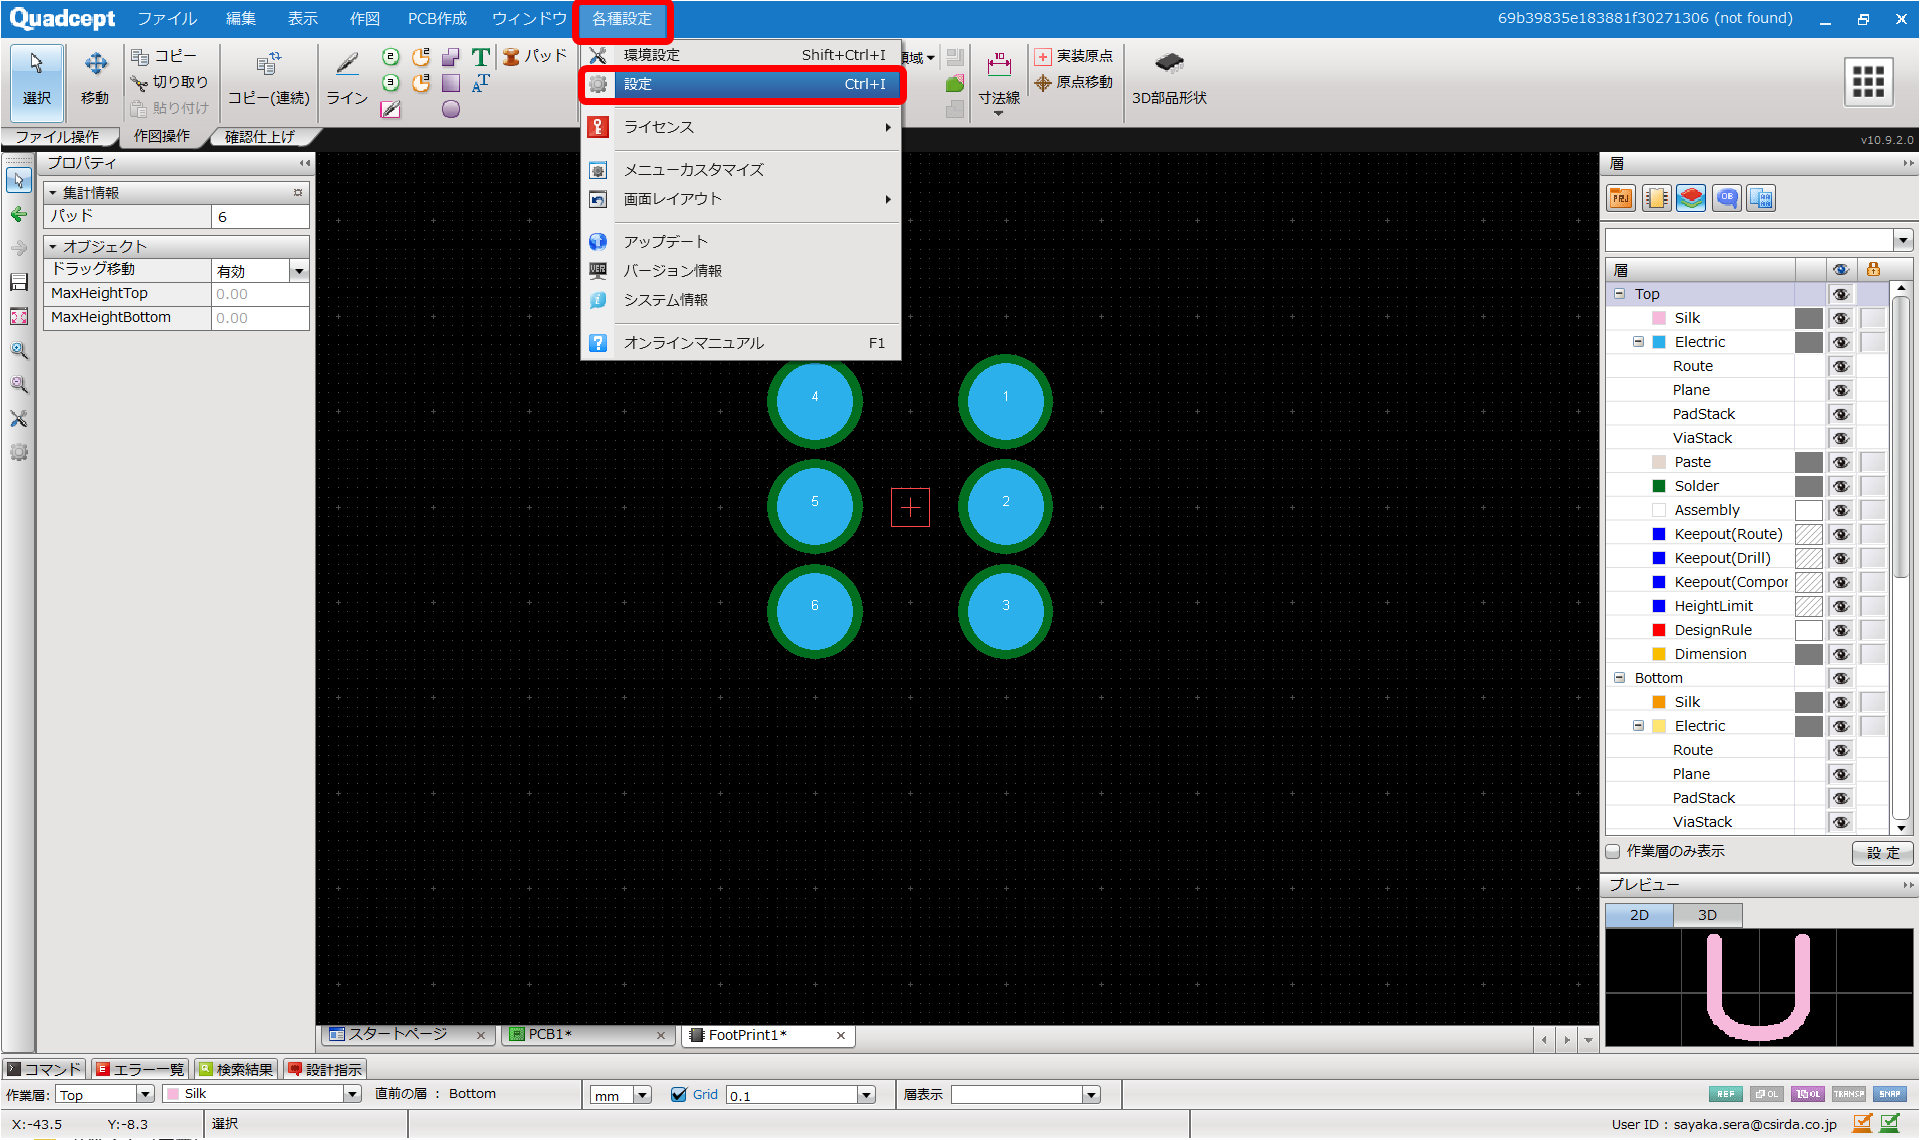This screenshot has width=1920, height=1140.
Task: Open the grid apps icon at top right
Action: [1868, 81]
